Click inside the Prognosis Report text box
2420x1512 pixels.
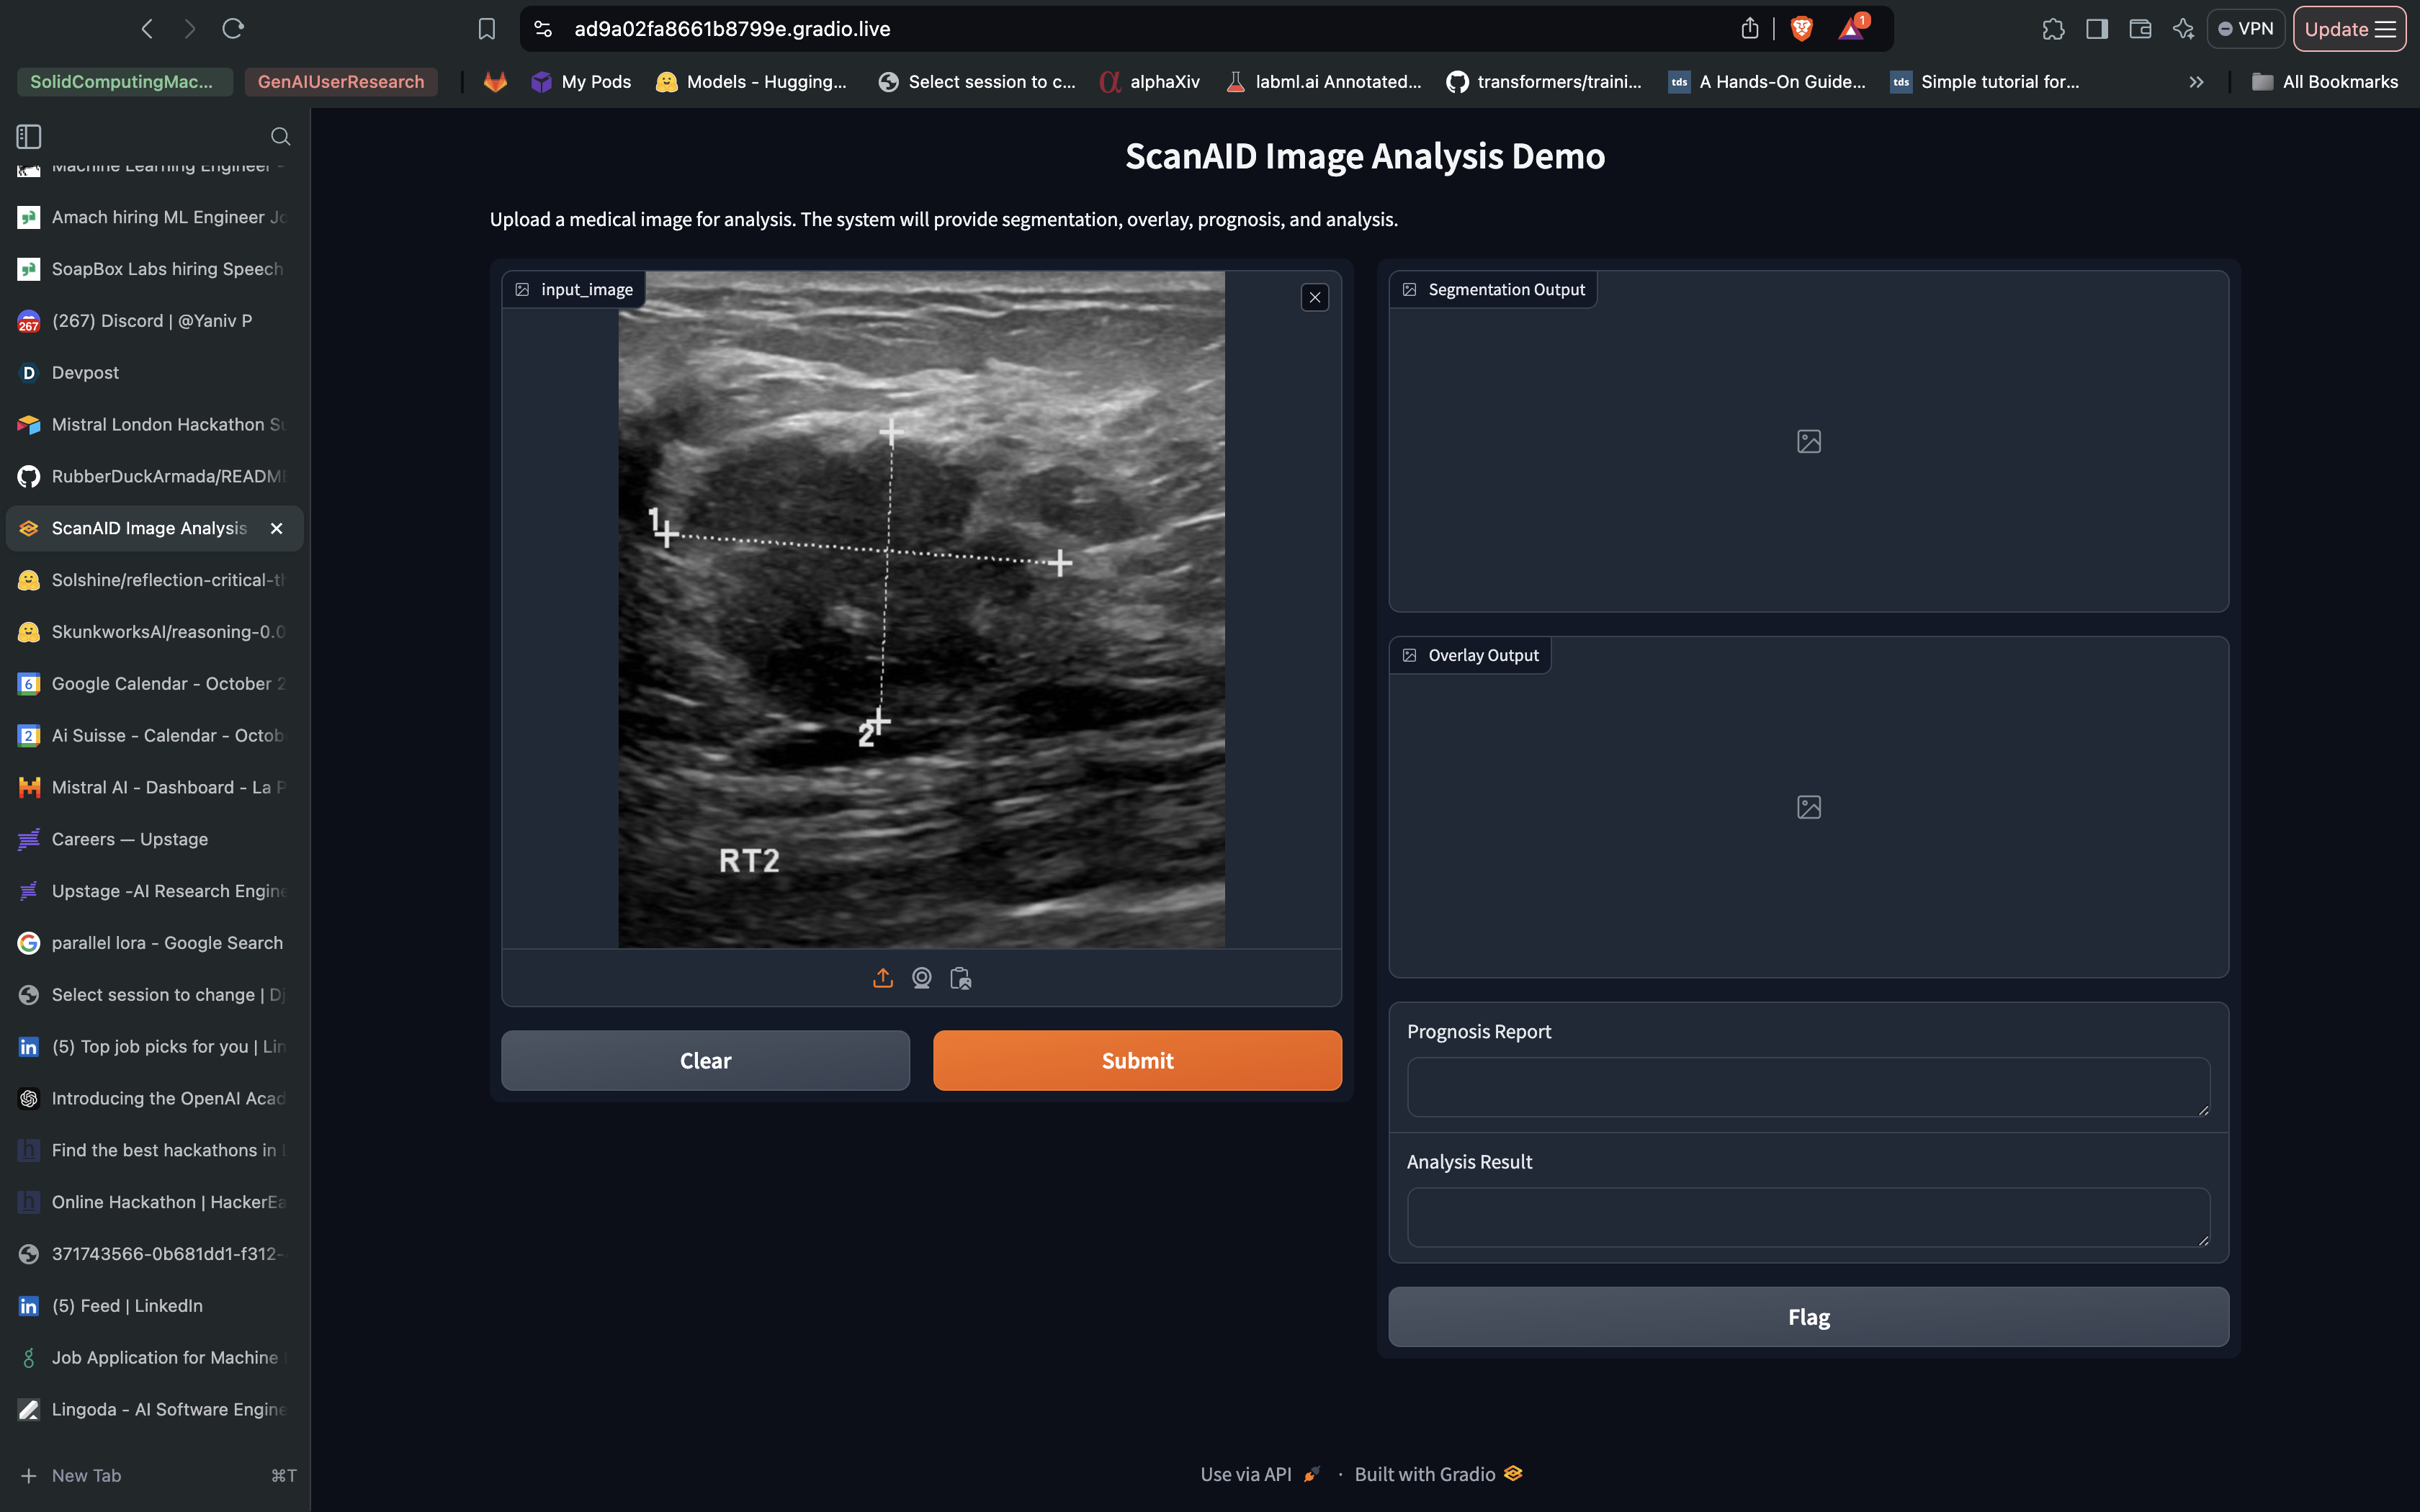[1807, 1086]
